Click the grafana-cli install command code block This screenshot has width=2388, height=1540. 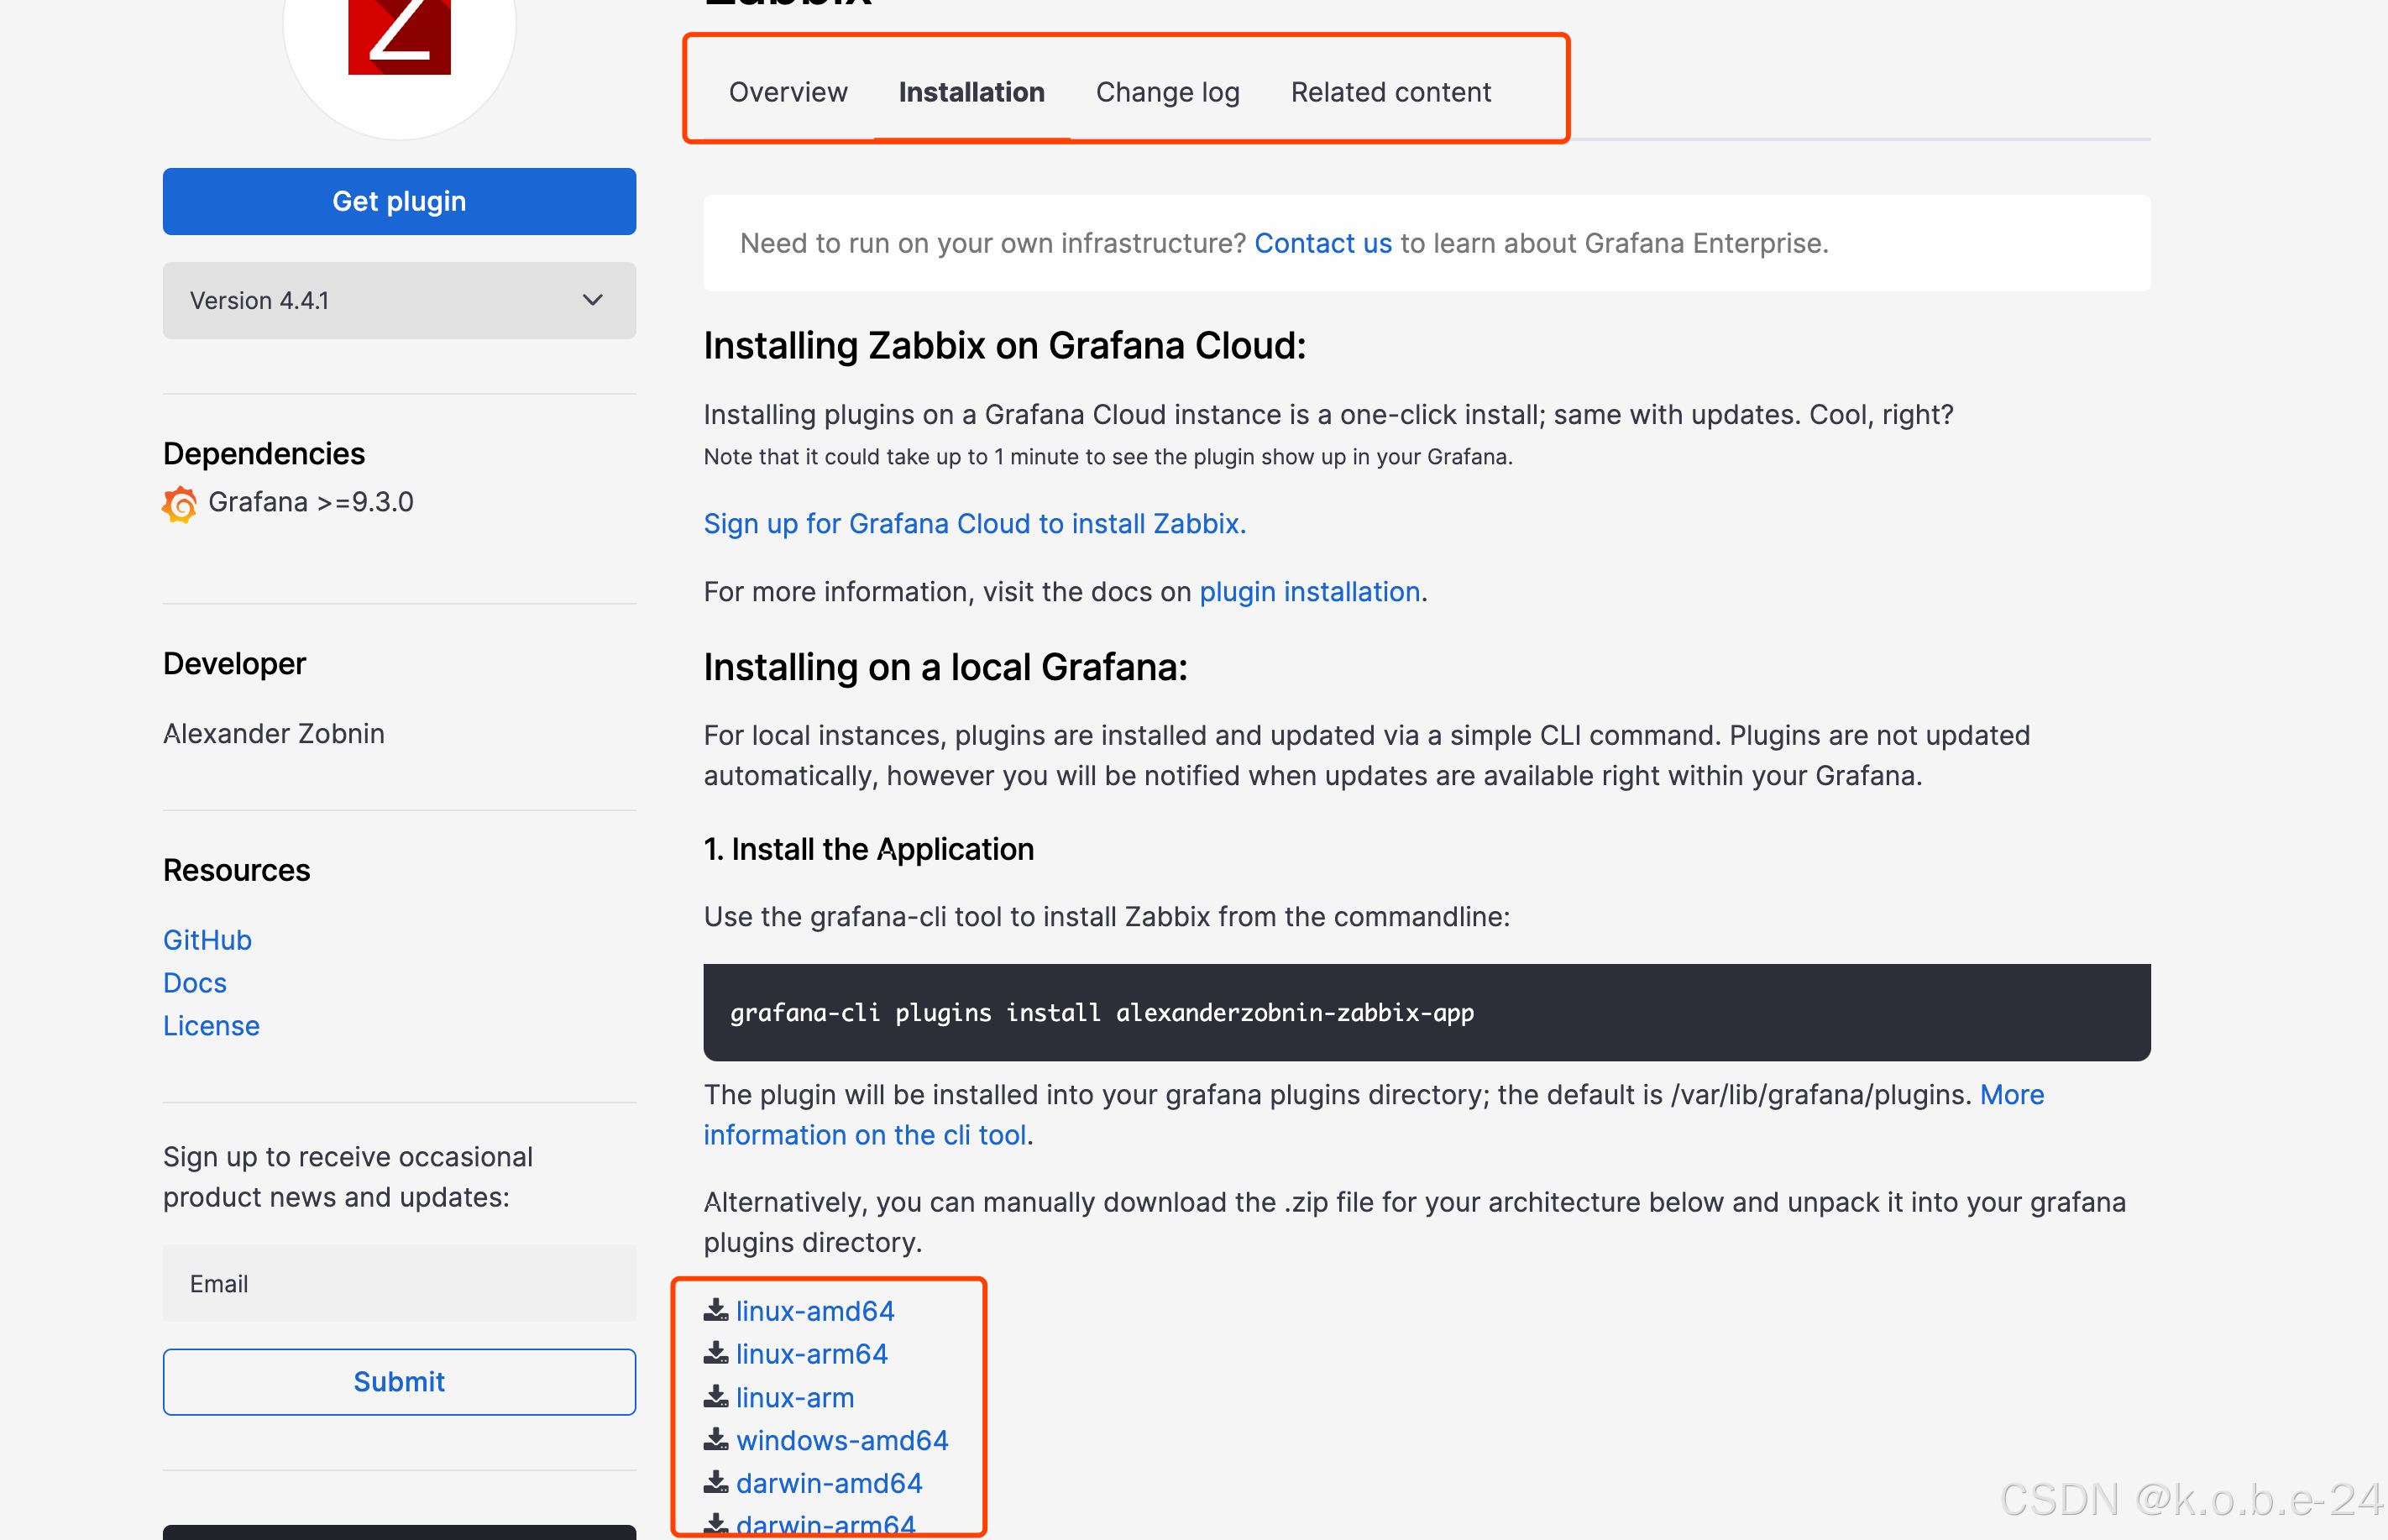point(1426,1012)
